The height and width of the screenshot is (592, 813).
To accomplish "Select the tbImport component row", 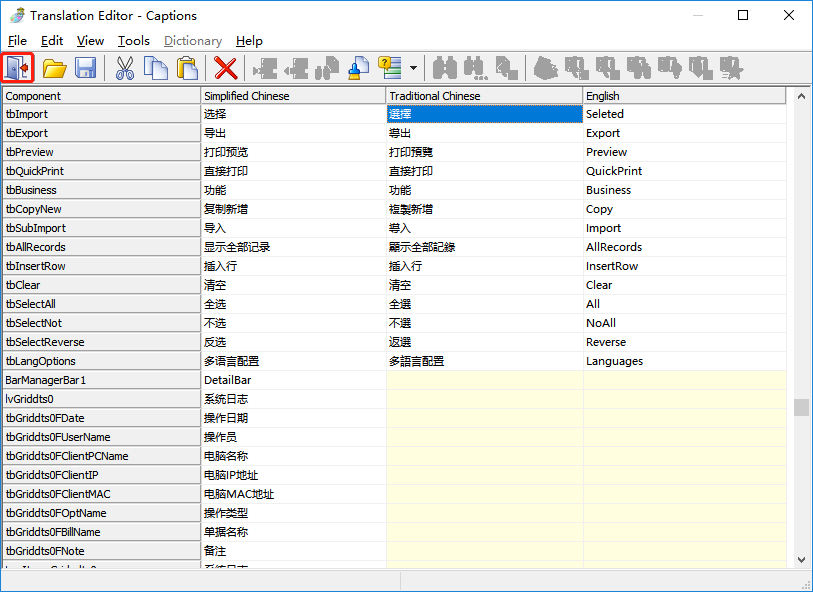I will [102, 114].
